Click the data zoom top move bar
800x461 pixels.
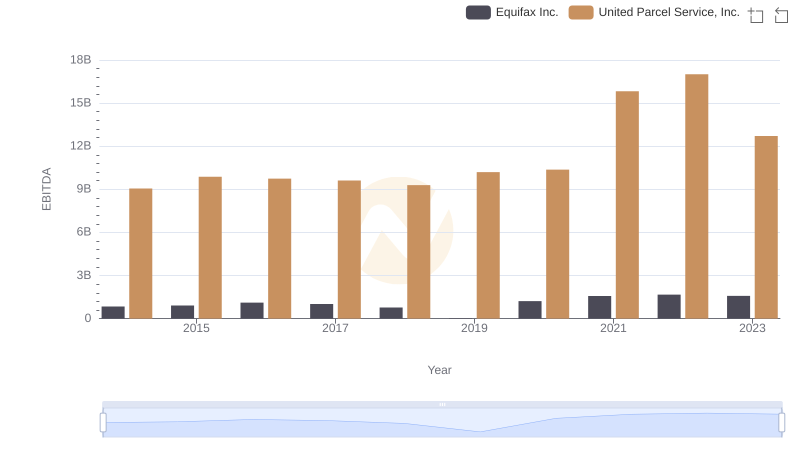(x=442, y=404)
